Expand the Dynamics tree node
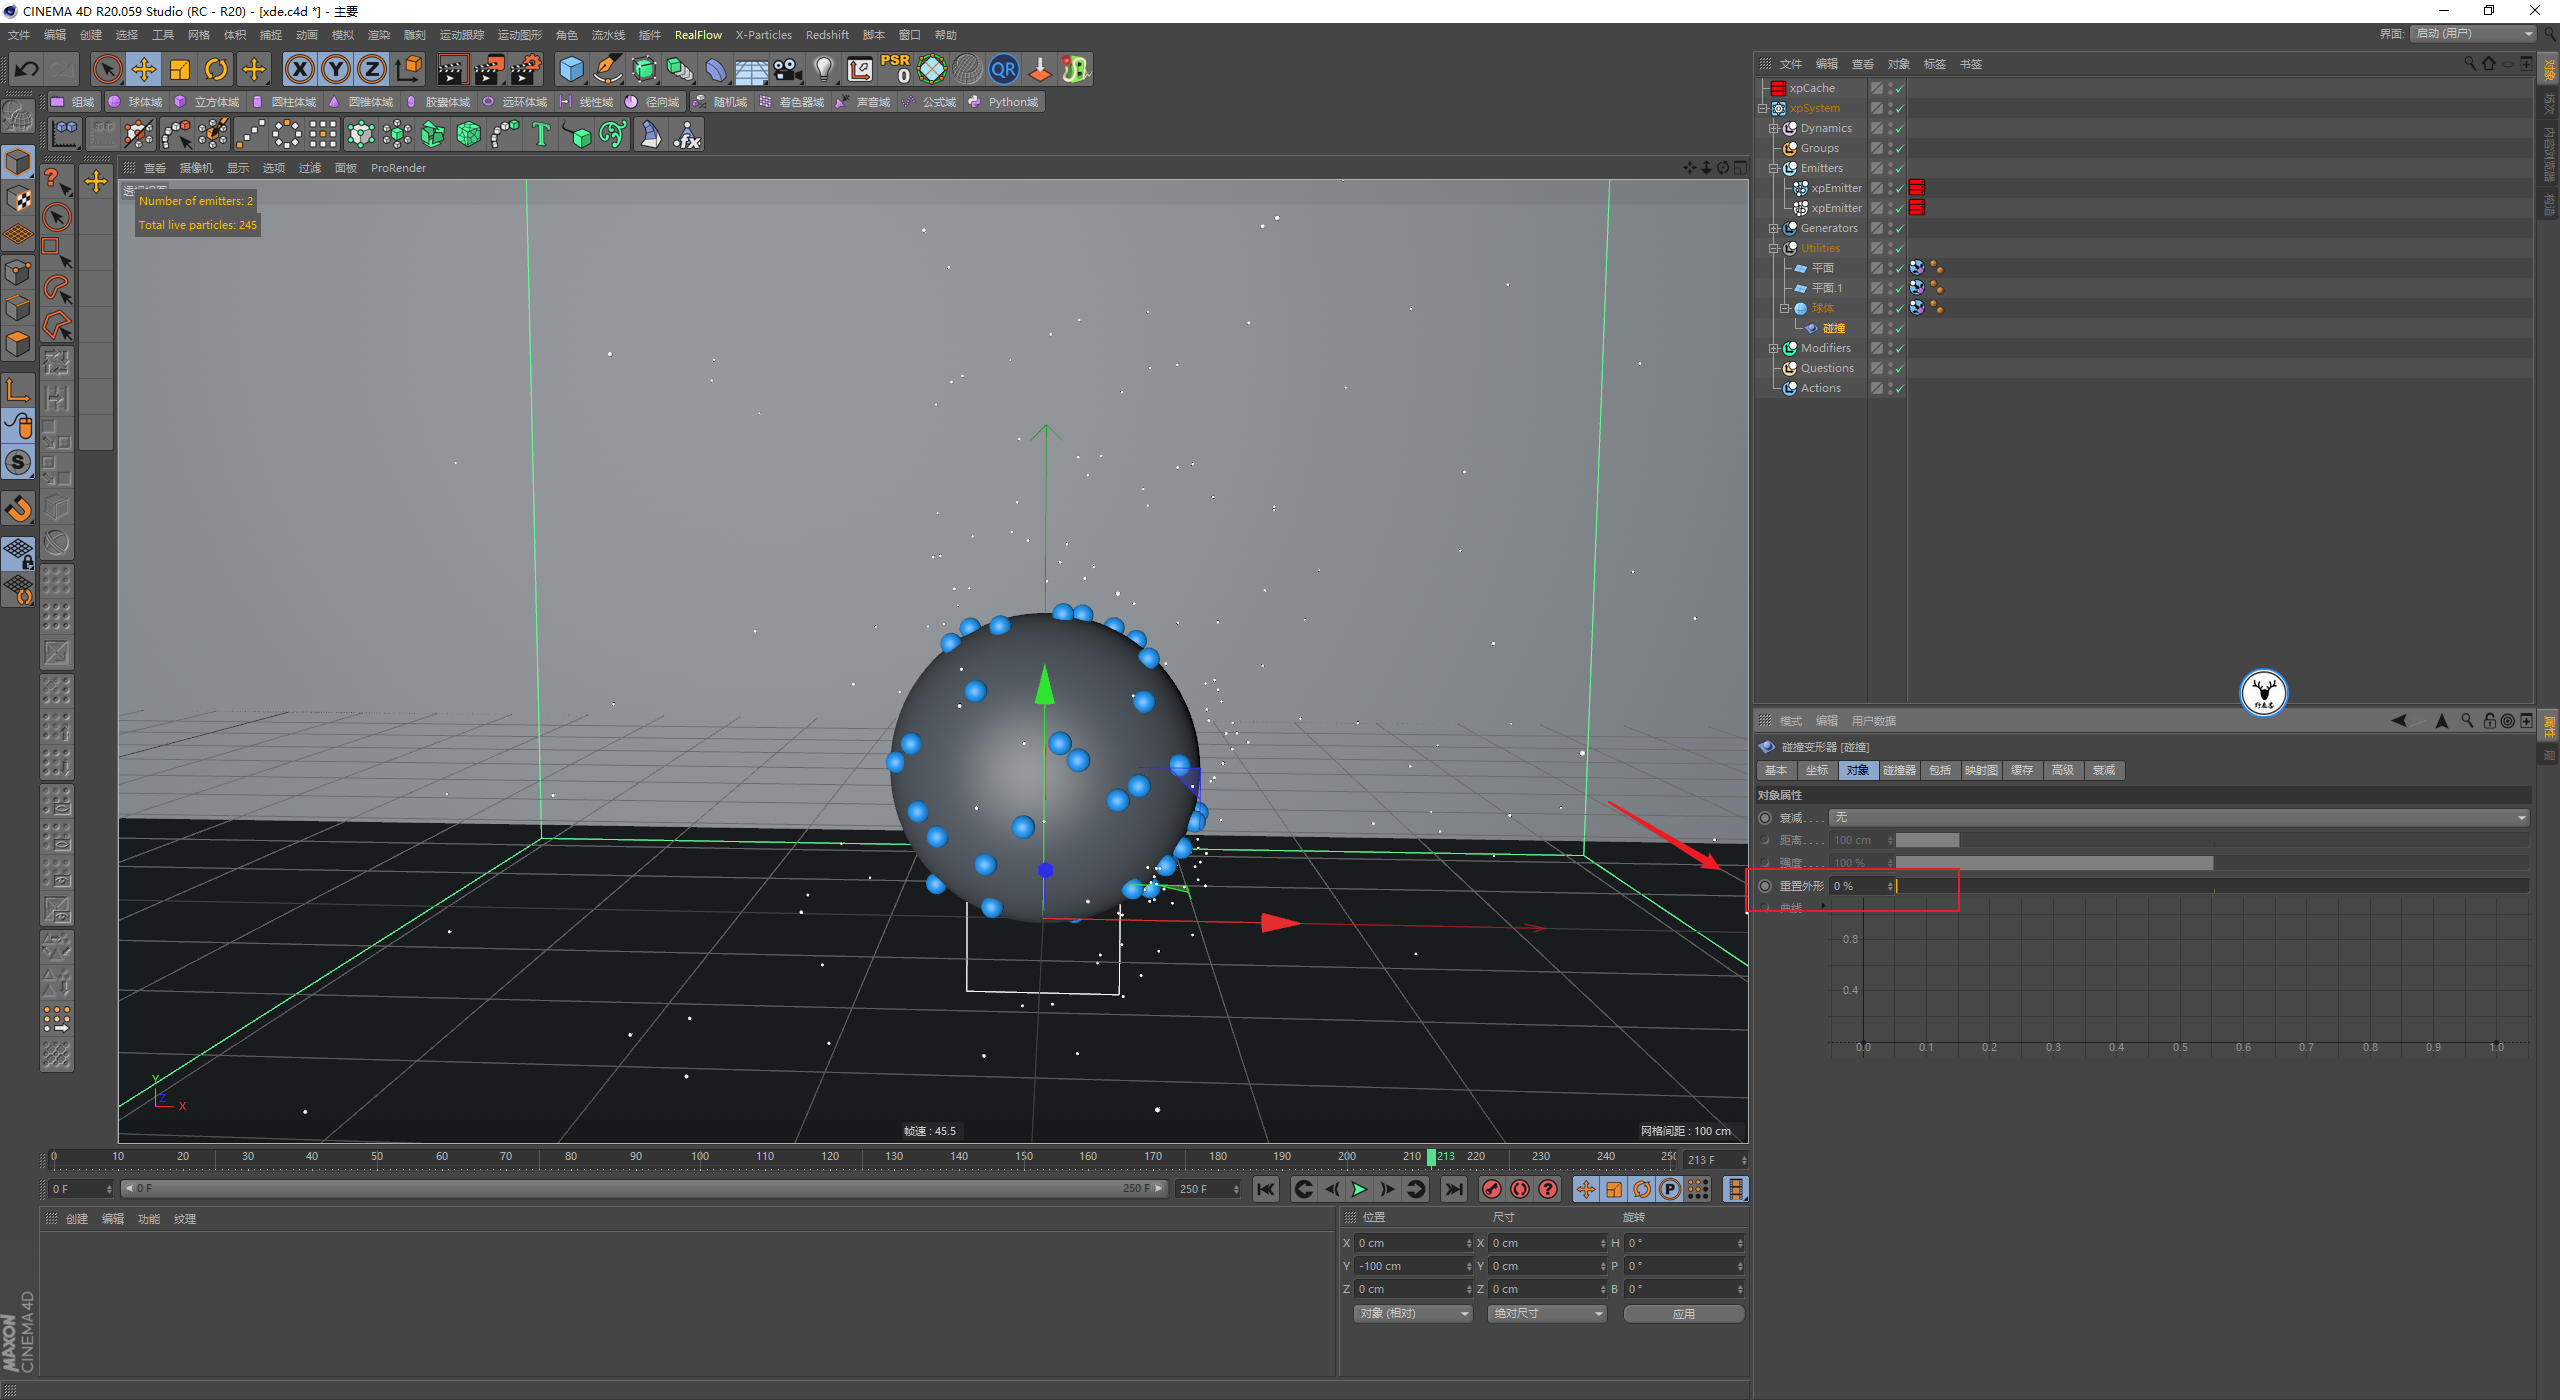 click(x=1774, y=128)
